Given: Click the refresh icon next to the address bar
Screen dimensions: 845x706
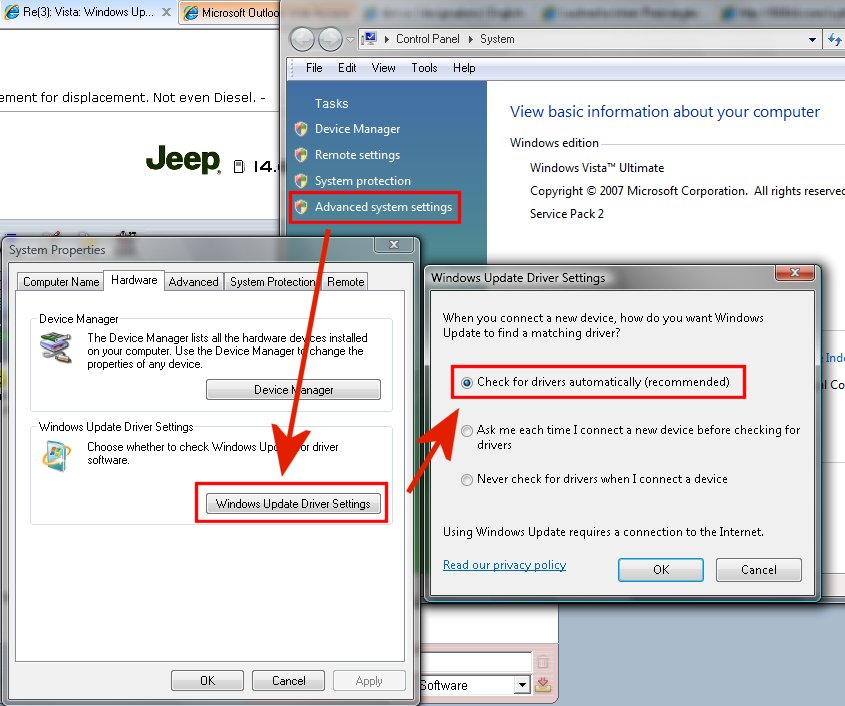Looking at the screenshot, I should tap(836, 39).
